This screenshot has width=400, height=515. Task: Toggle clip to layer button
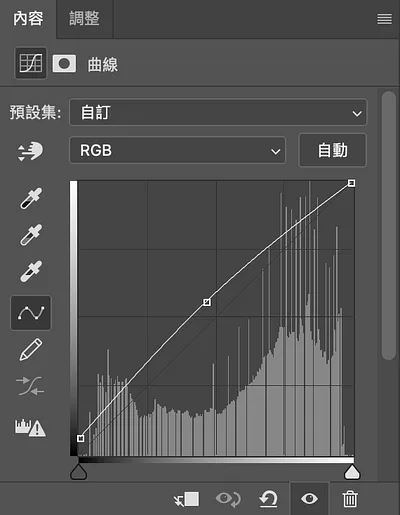pos(187,499)
